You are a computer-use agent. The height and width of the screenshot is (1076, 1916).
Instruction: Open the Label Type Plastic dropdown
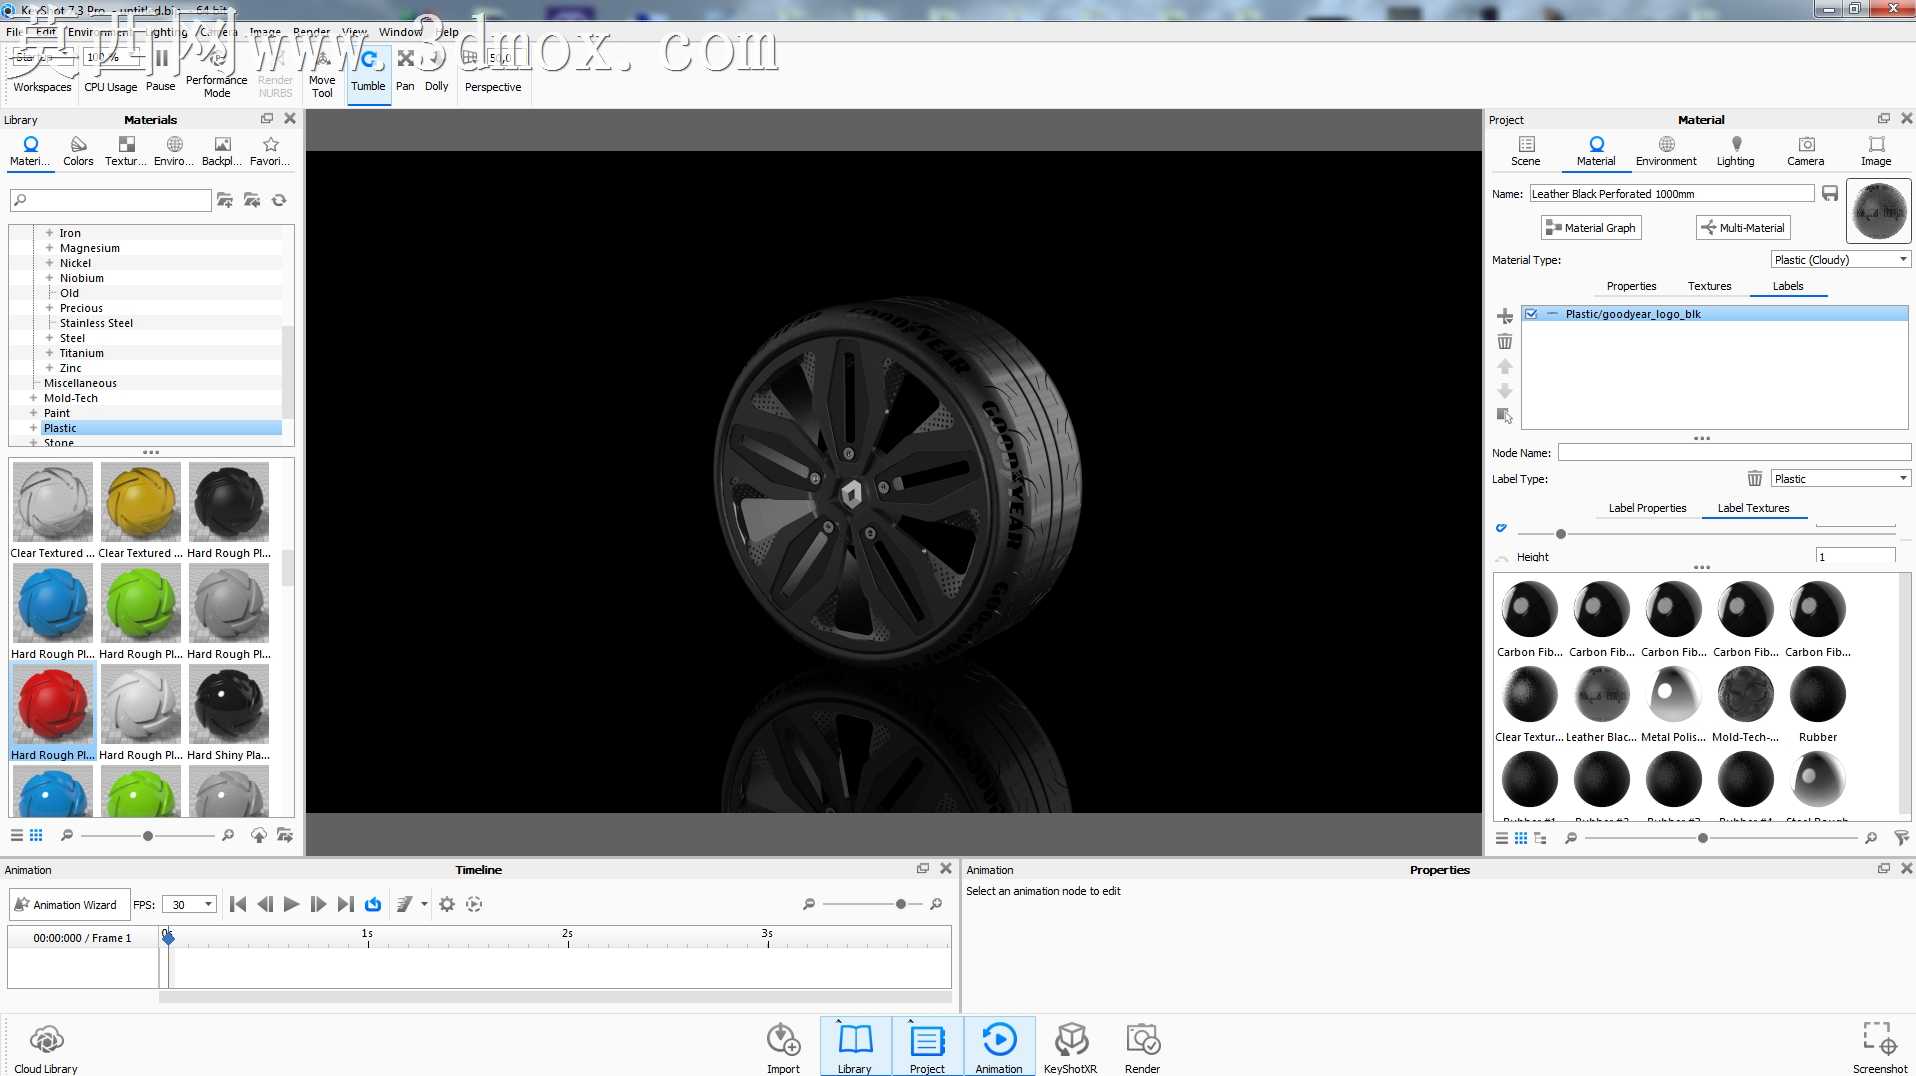1840,479
